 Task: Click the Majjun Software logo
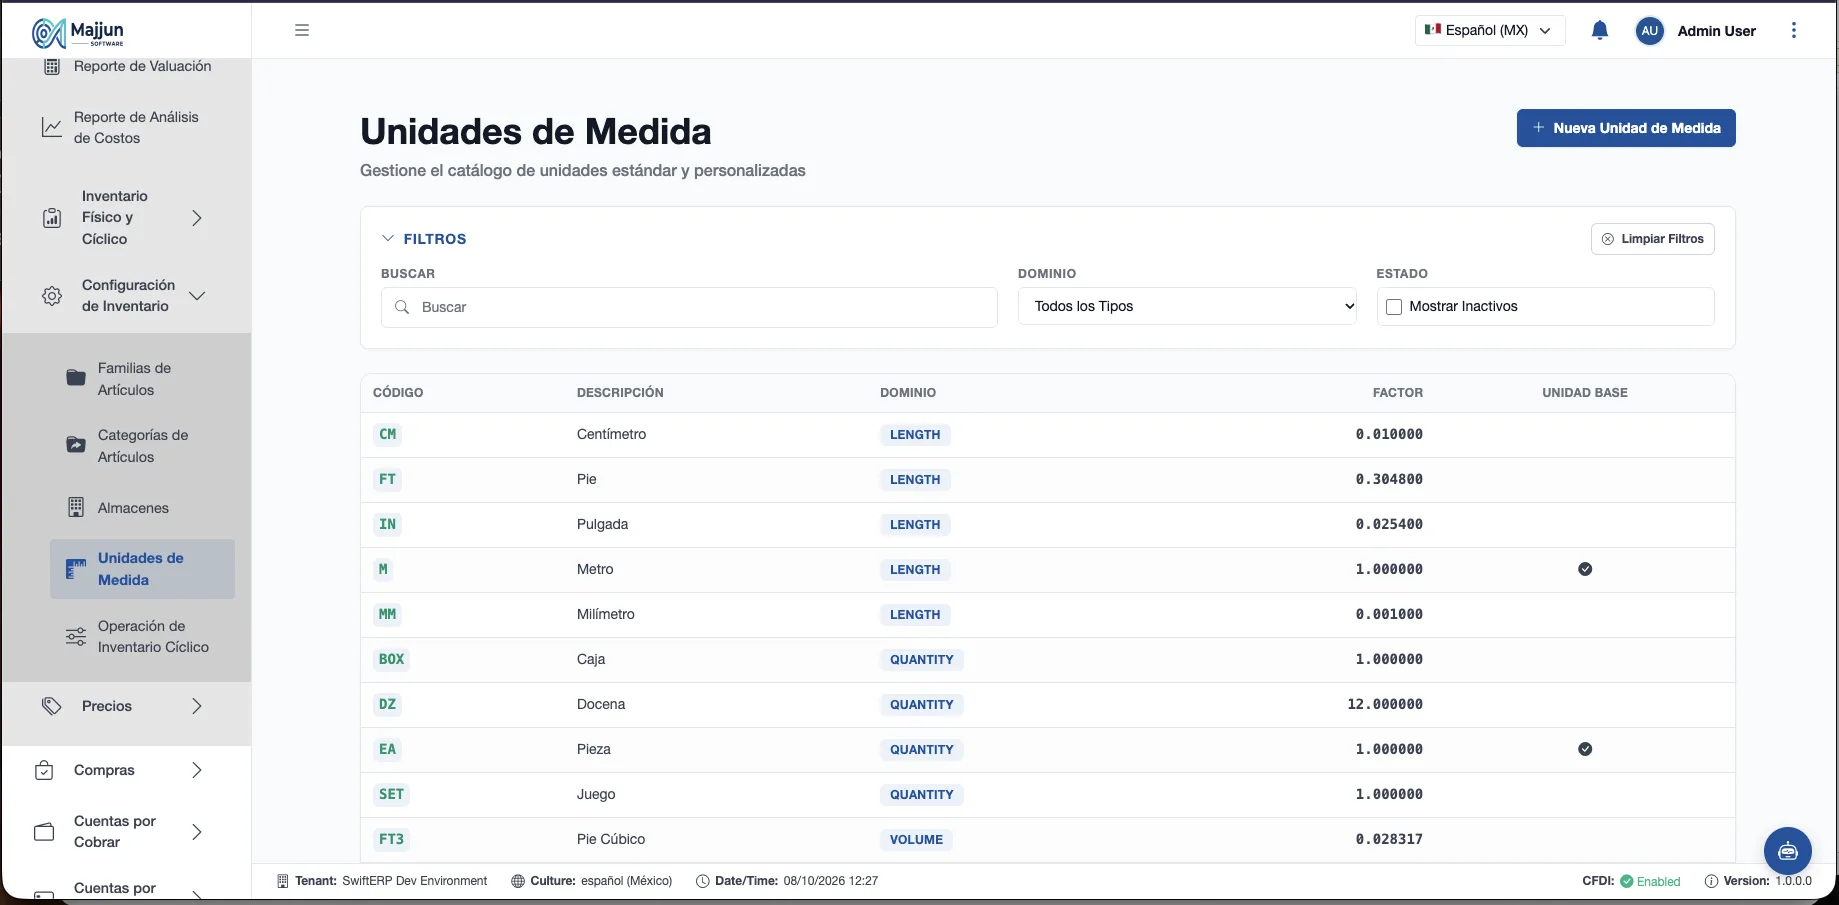[x=78, y=32]
